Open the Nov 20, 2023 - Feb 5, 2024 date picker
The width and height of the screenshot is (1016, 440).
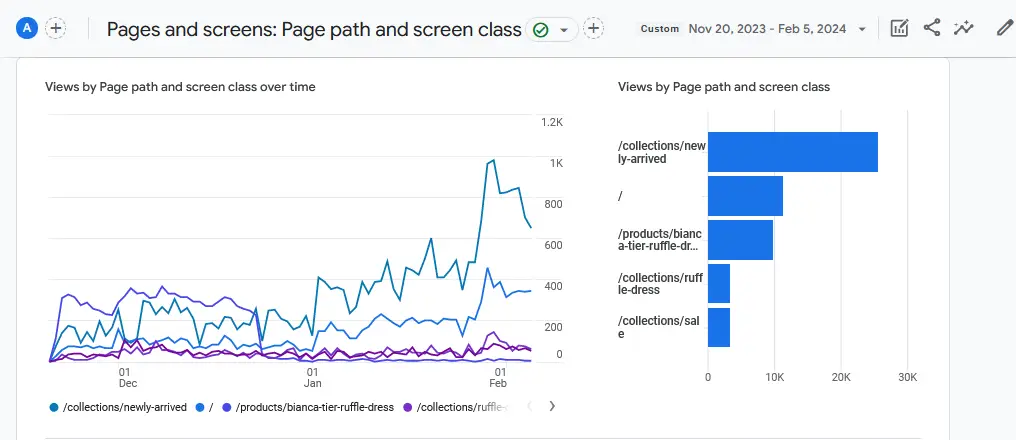[768, 29]
